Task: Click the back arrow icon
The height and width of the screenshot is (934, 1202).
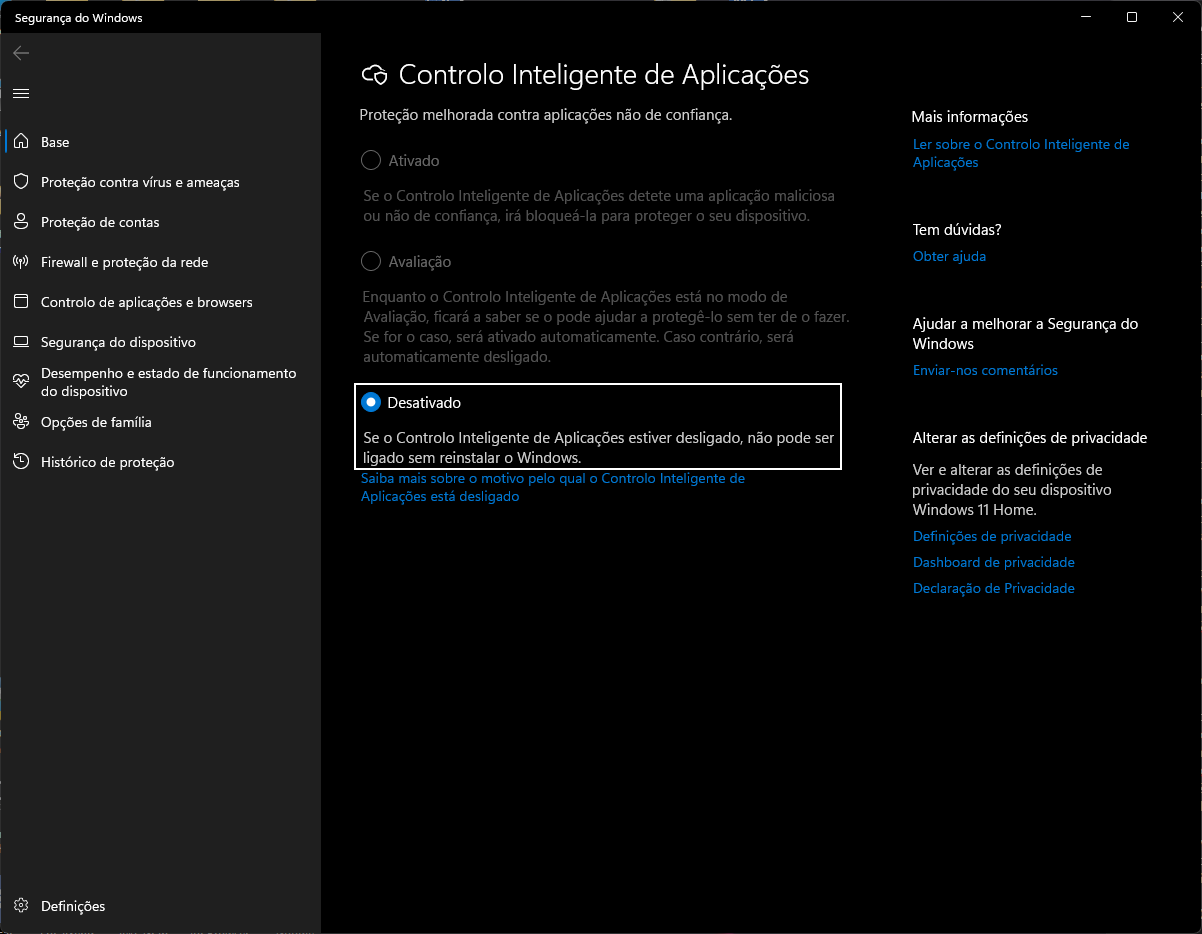Action: [x=21, y=53]
